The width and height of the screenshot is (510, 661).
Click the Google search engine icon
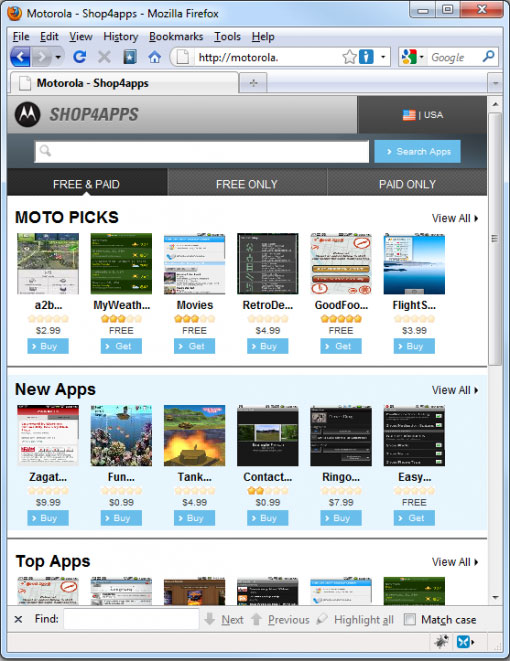(x=409, y=57)
